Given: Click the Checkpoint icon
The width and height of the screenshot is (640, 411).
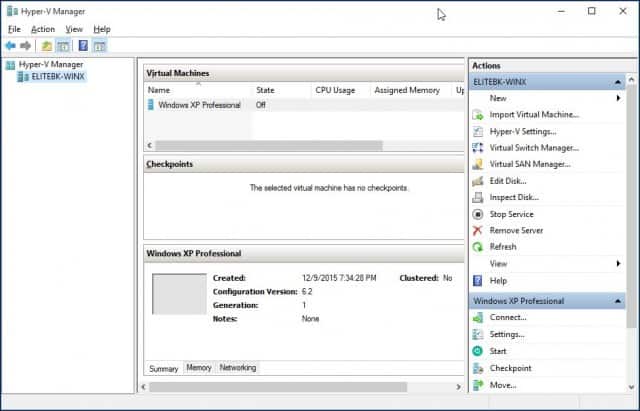Looking at the screenshot, I should coord(478,368).
